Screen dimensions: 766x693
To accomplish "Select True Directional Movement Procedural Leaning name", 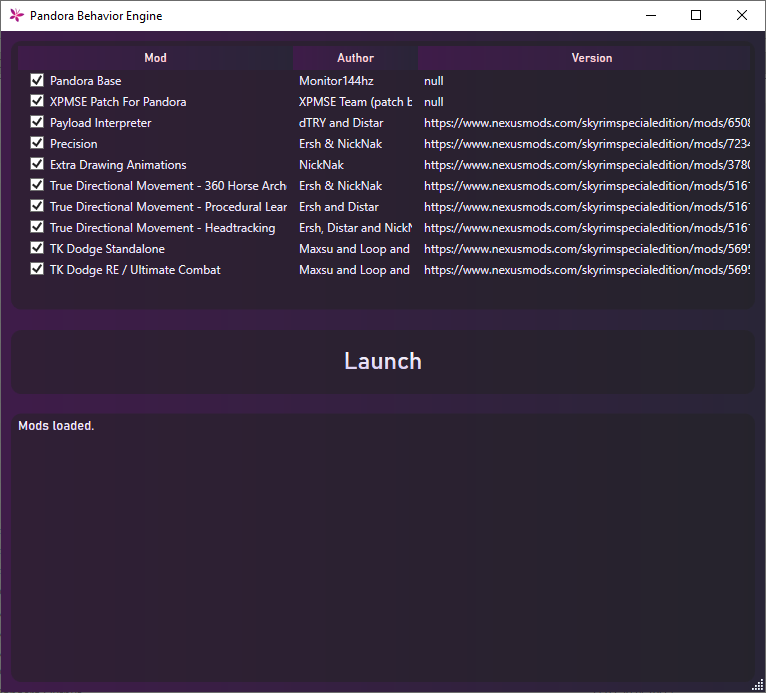I will [168, 207].
